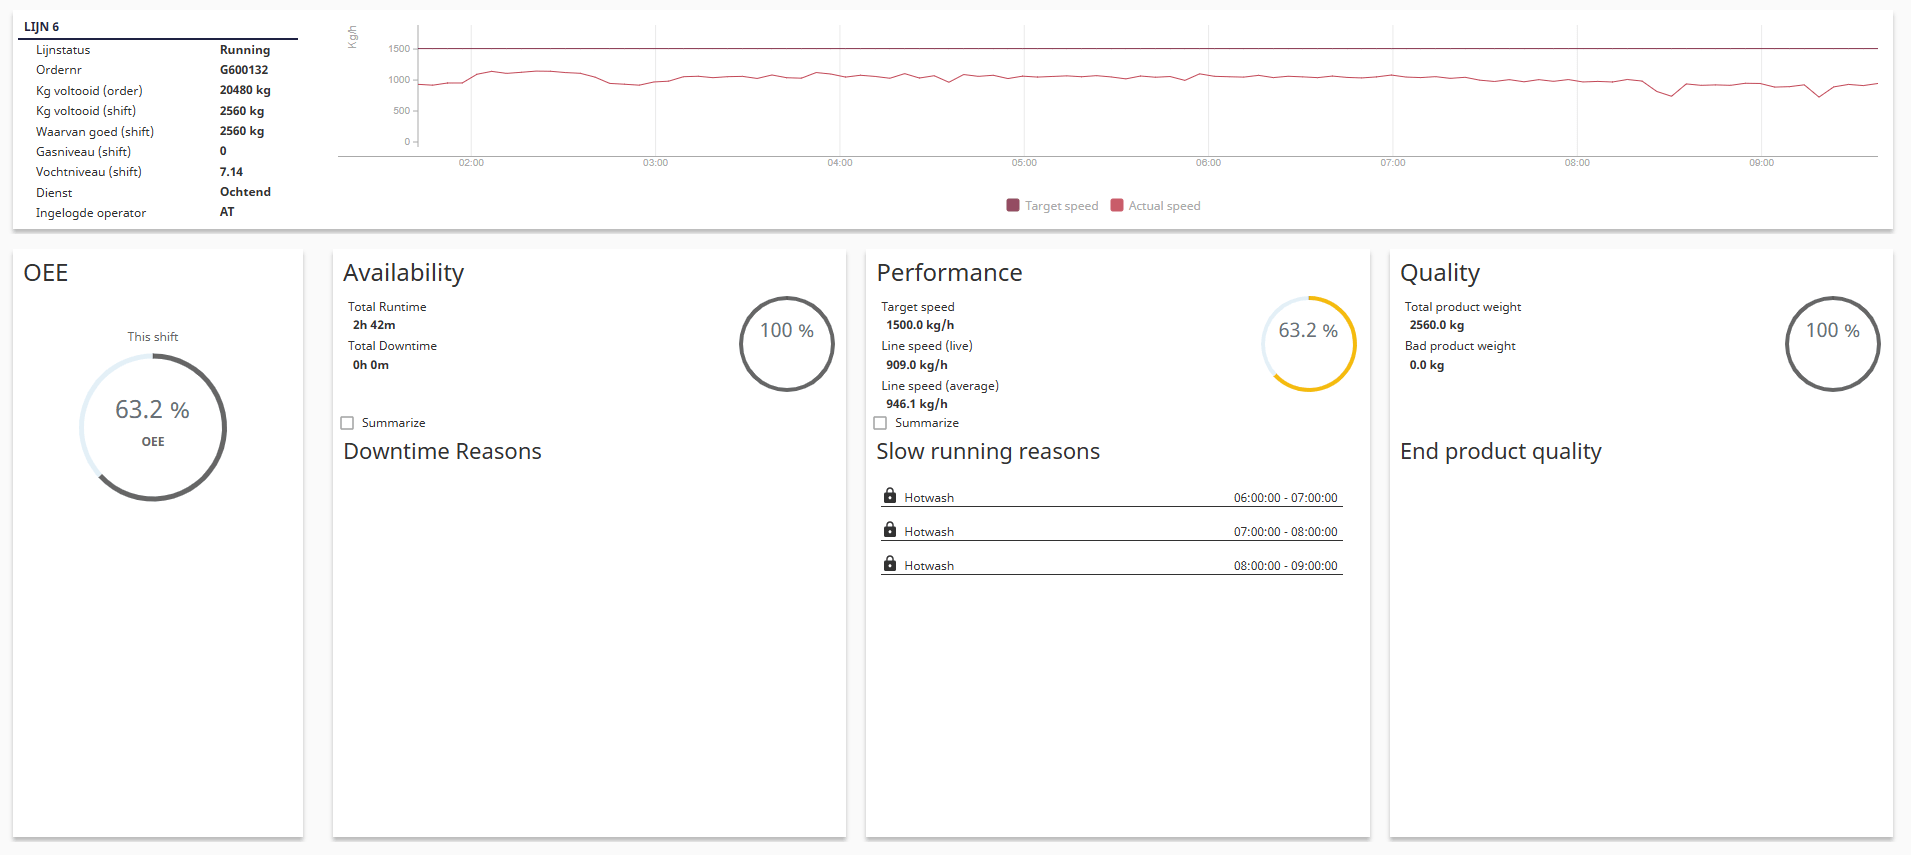Click the 06:00 label on chart time axis
The height and width of the screenshot is (855, 1911).
point(1208,163)
